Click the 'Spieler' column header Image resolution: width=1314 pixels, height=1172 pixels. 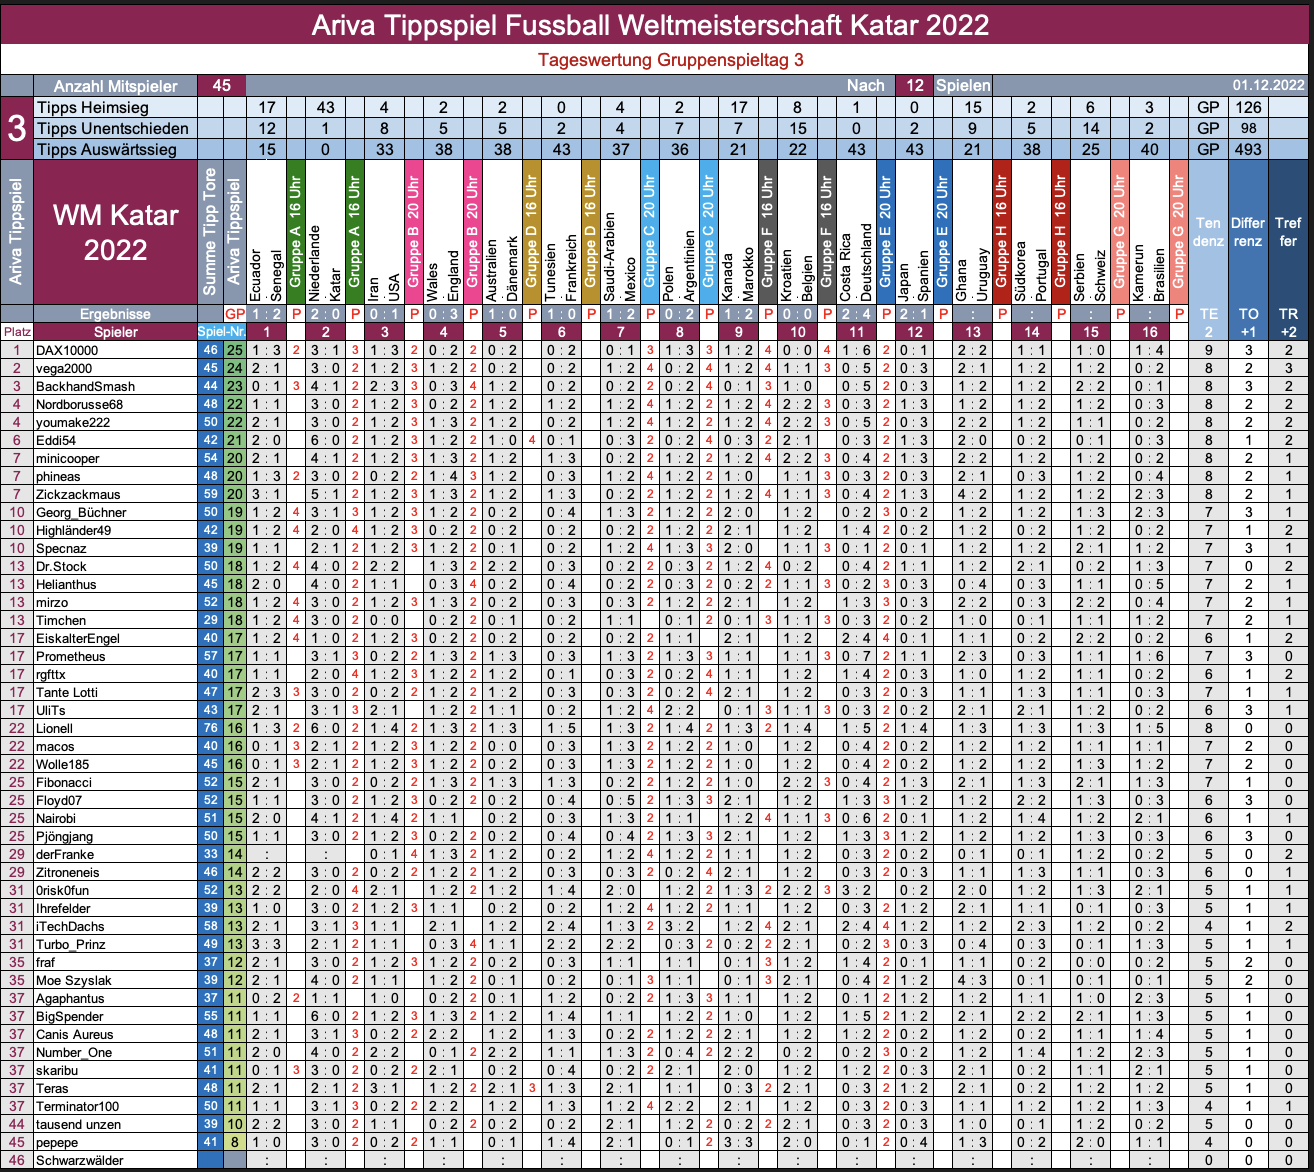[115, 332]
